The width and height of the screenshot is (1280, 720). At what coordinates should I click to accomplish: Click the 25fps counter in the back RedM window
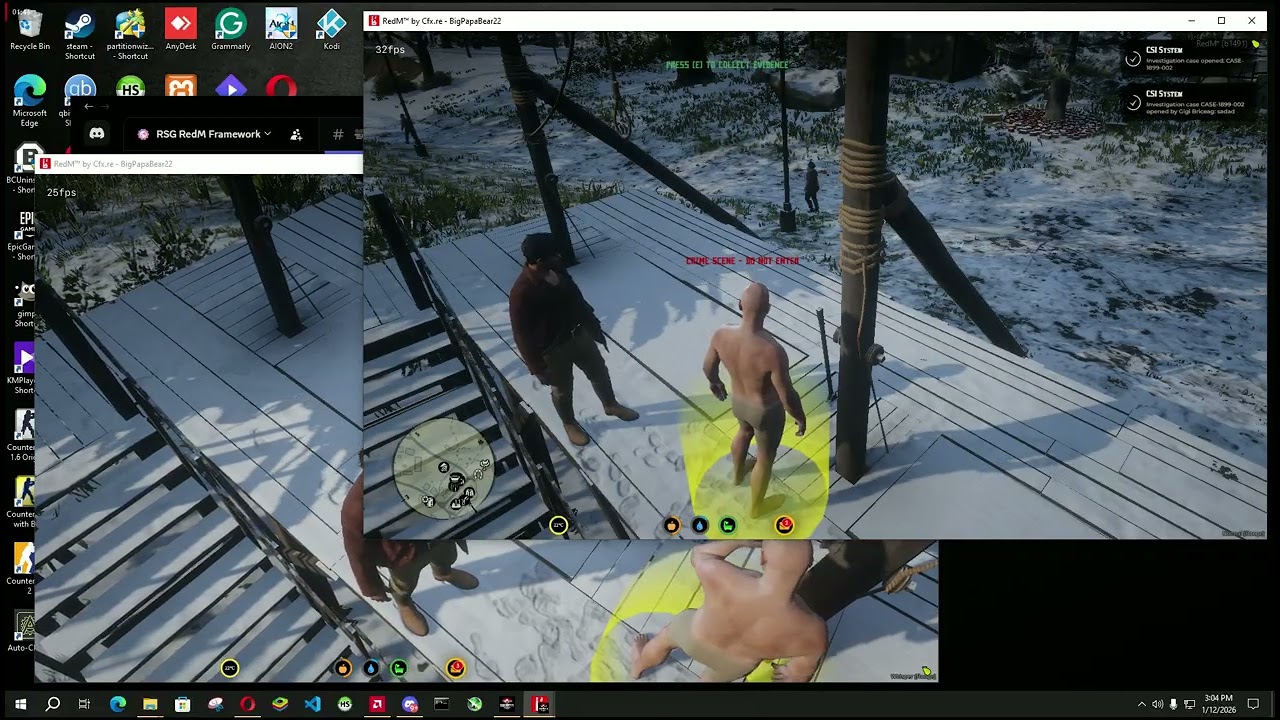(x=61, y=193)
